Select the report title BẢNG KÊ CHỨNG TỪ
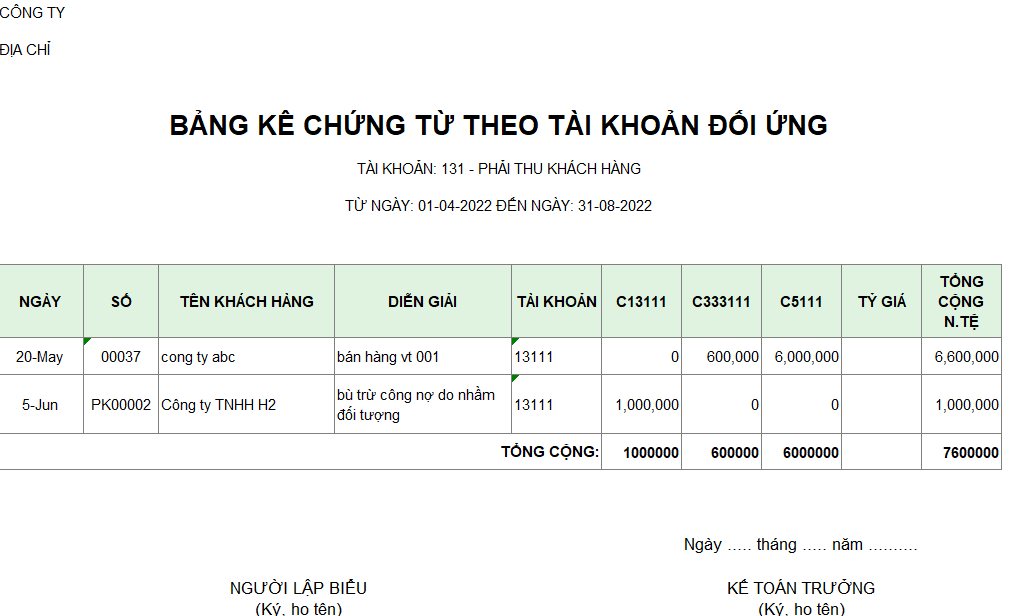This screenshot has width=1019, height=616. (498, 125)
